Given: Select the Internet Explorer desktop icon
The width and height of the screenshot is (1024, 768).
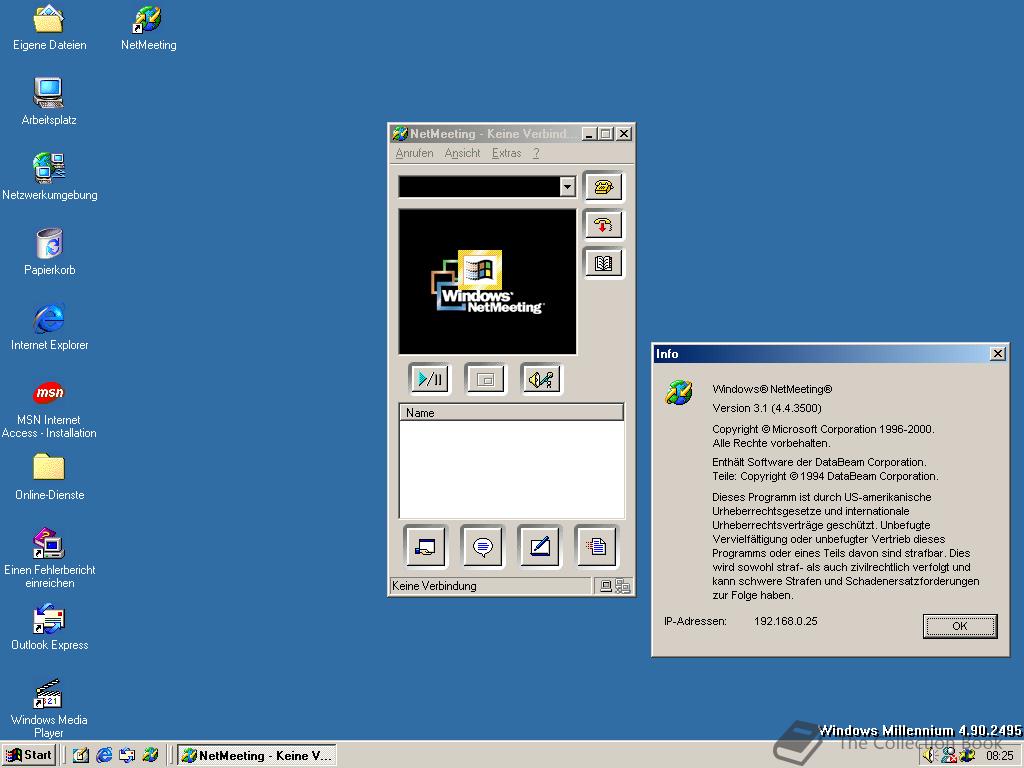Looking at the screenshot, I should (49, 327).
